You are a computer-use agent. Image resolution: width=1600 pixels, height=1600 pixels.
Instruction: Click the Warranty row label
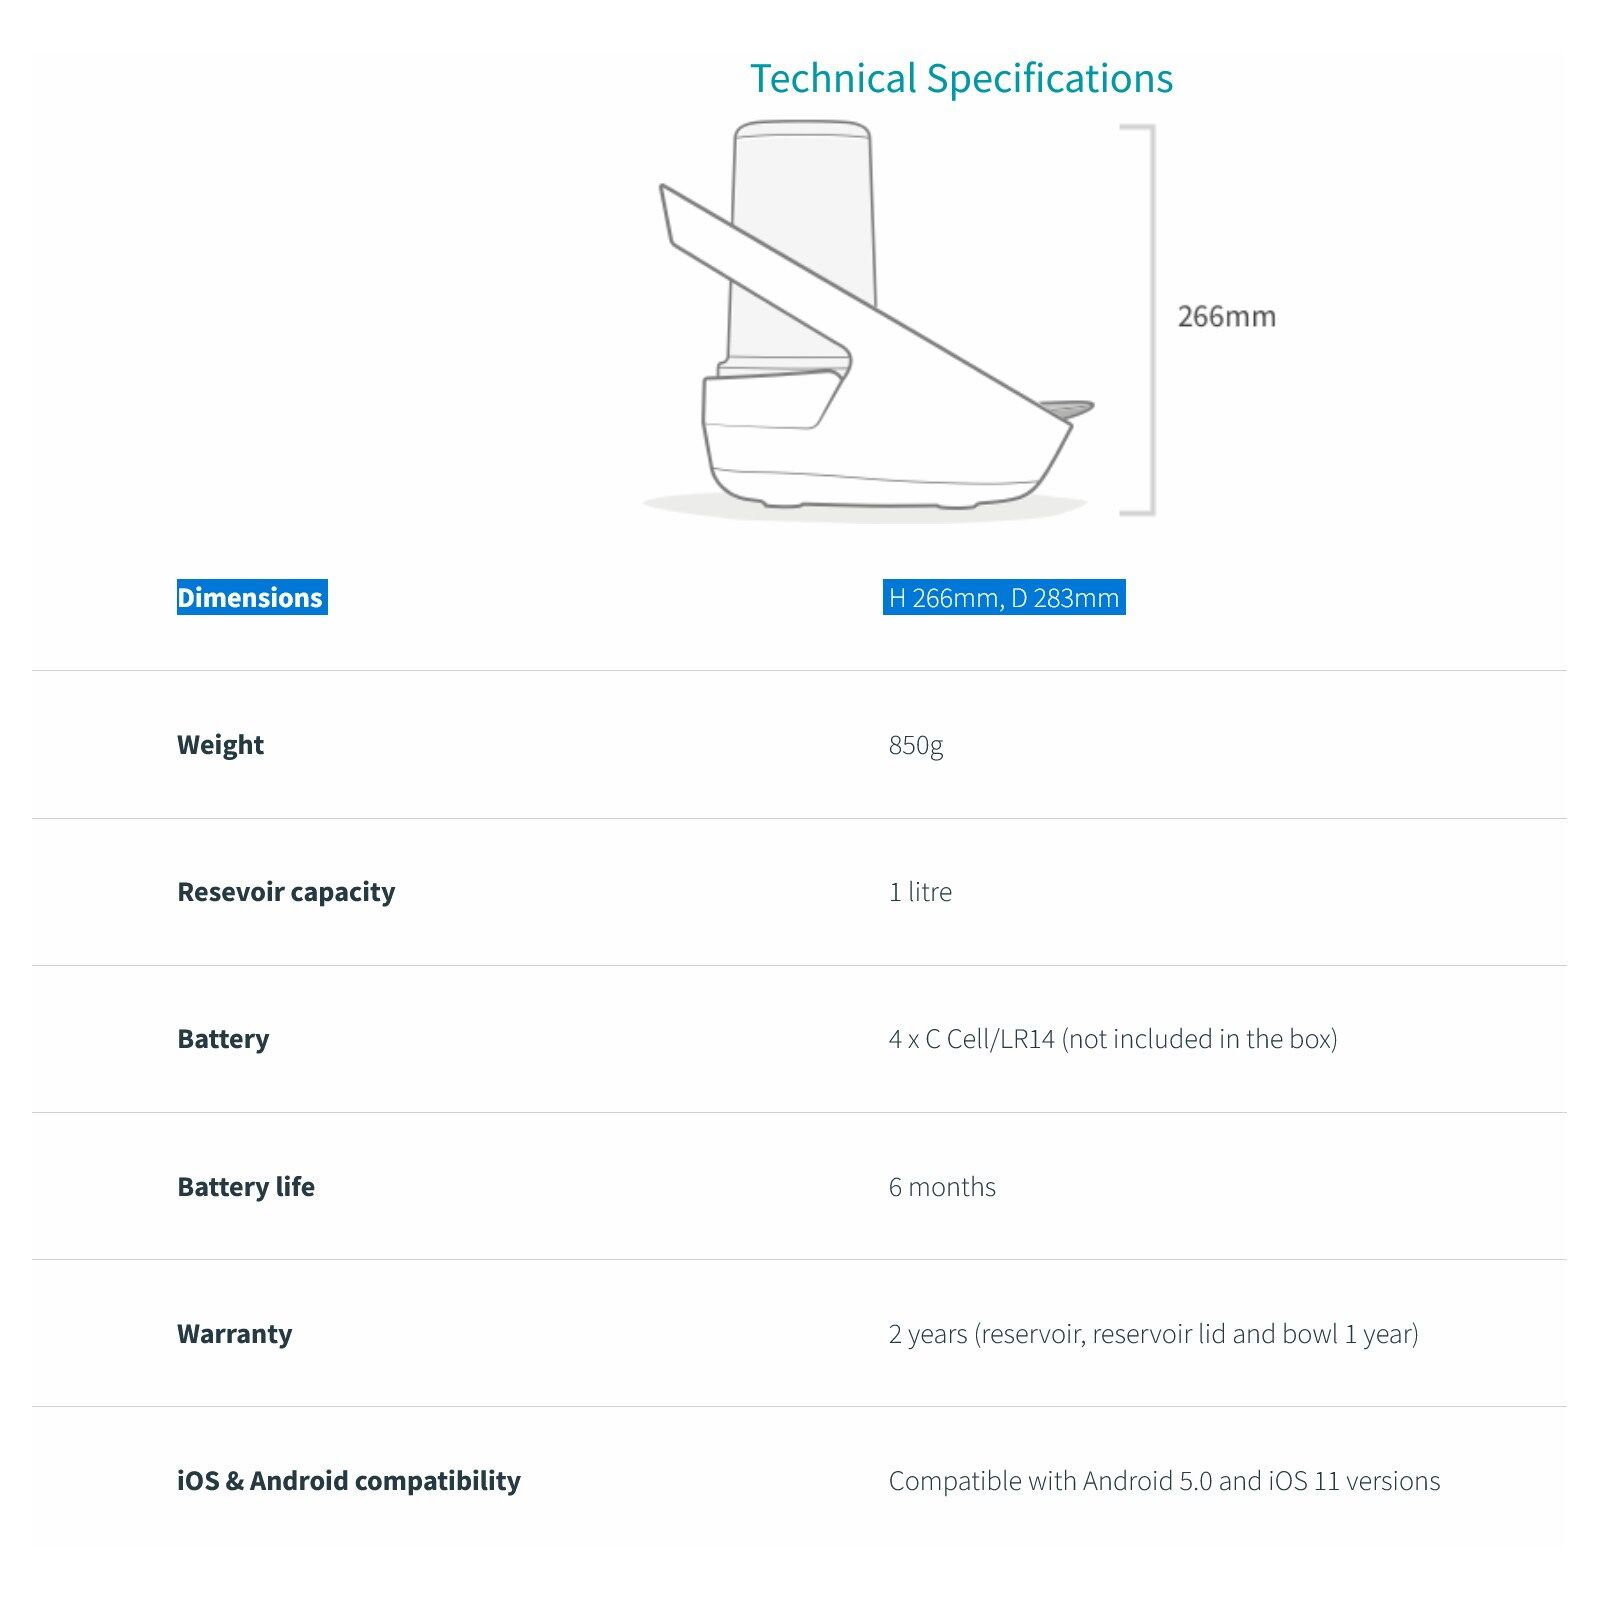tap(235, 1334)
